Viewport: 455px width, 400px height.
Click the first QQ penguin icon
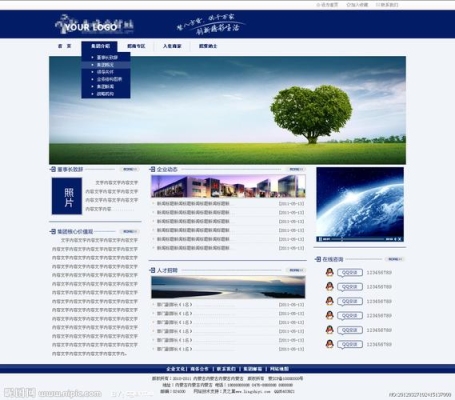(x=329, y=272)
